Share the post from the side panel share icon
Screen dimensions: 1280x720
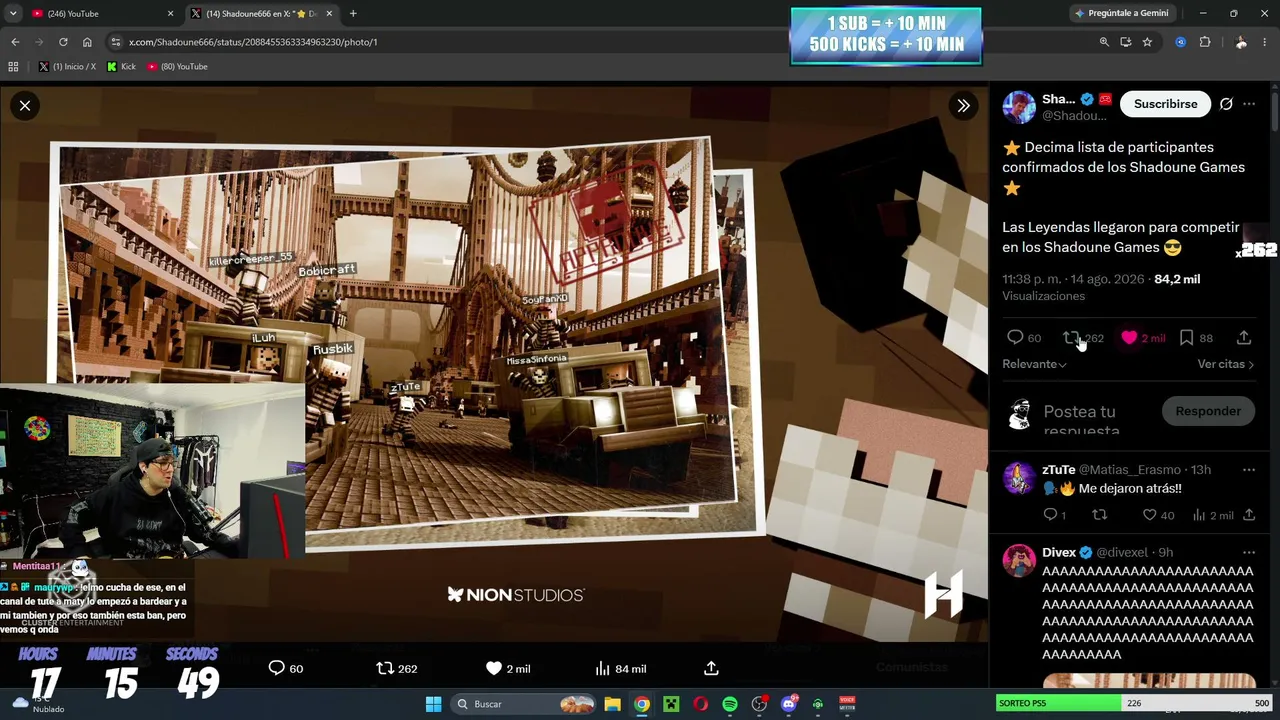(x=1244, y=338)
